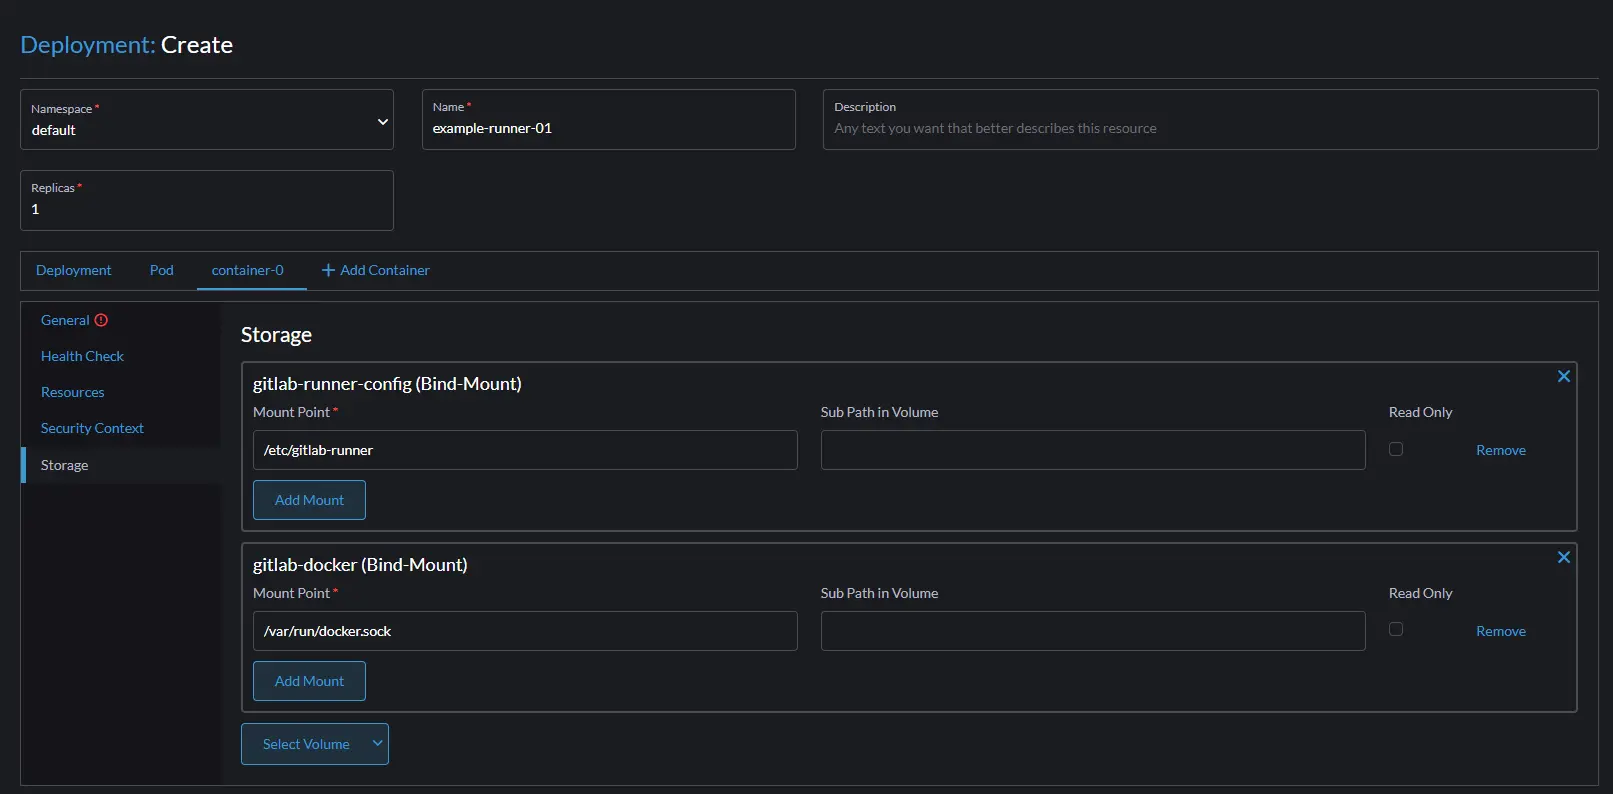This screenshot has height=794, width=1613.
Task: Switch to the Deployment tab
Action: [x=74, y=270]
